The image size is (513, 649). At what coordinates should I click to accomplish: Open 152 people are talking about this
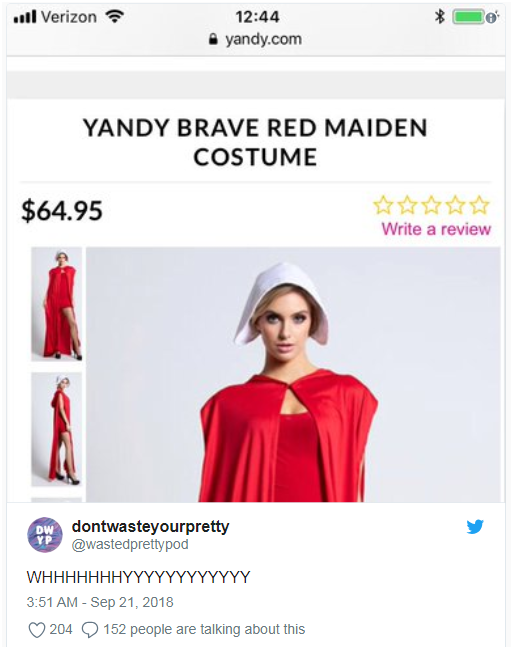pos(204,629)
